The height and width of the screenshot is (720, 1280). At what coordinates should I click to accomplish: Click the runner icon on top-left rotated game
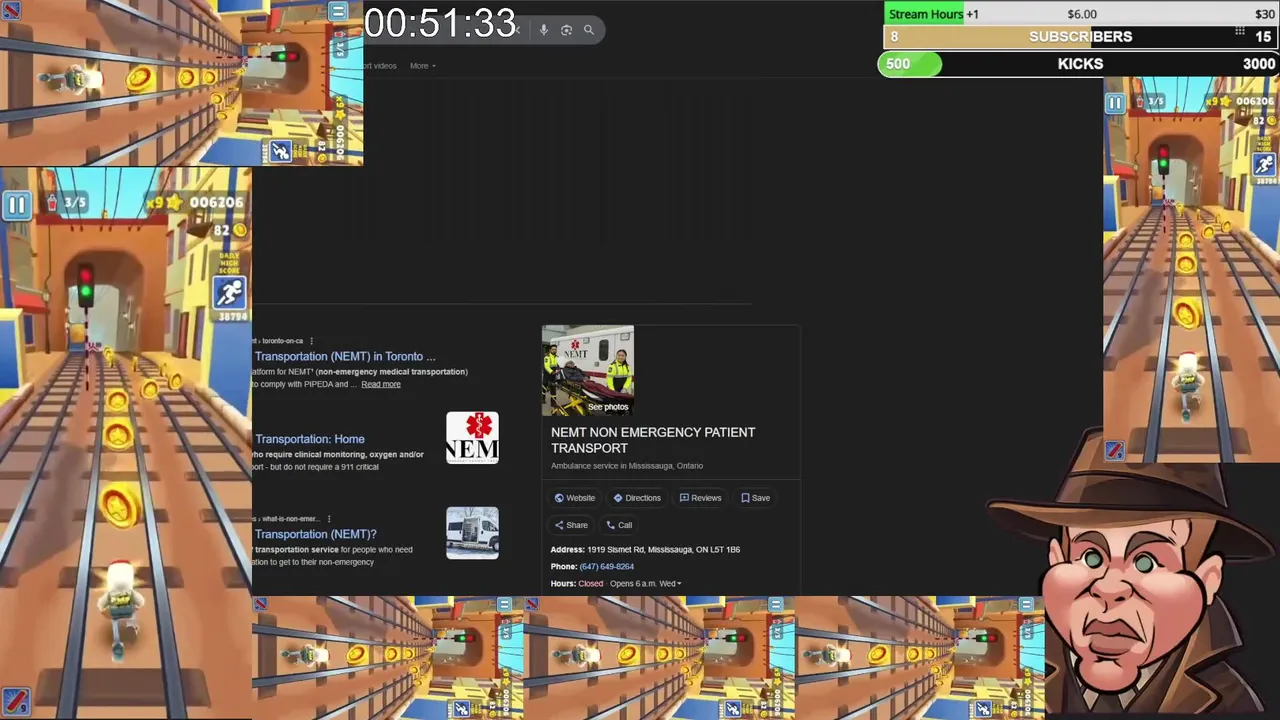[280, 152]
